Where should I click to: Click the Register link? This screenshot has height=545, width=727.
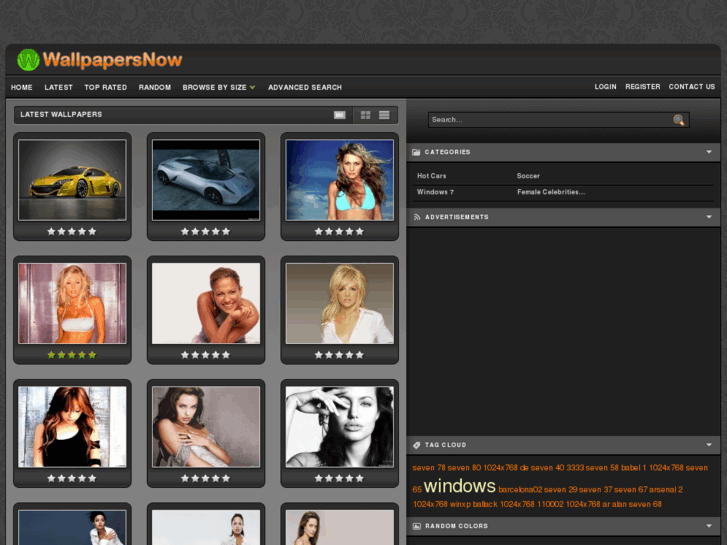click(643, 87)
